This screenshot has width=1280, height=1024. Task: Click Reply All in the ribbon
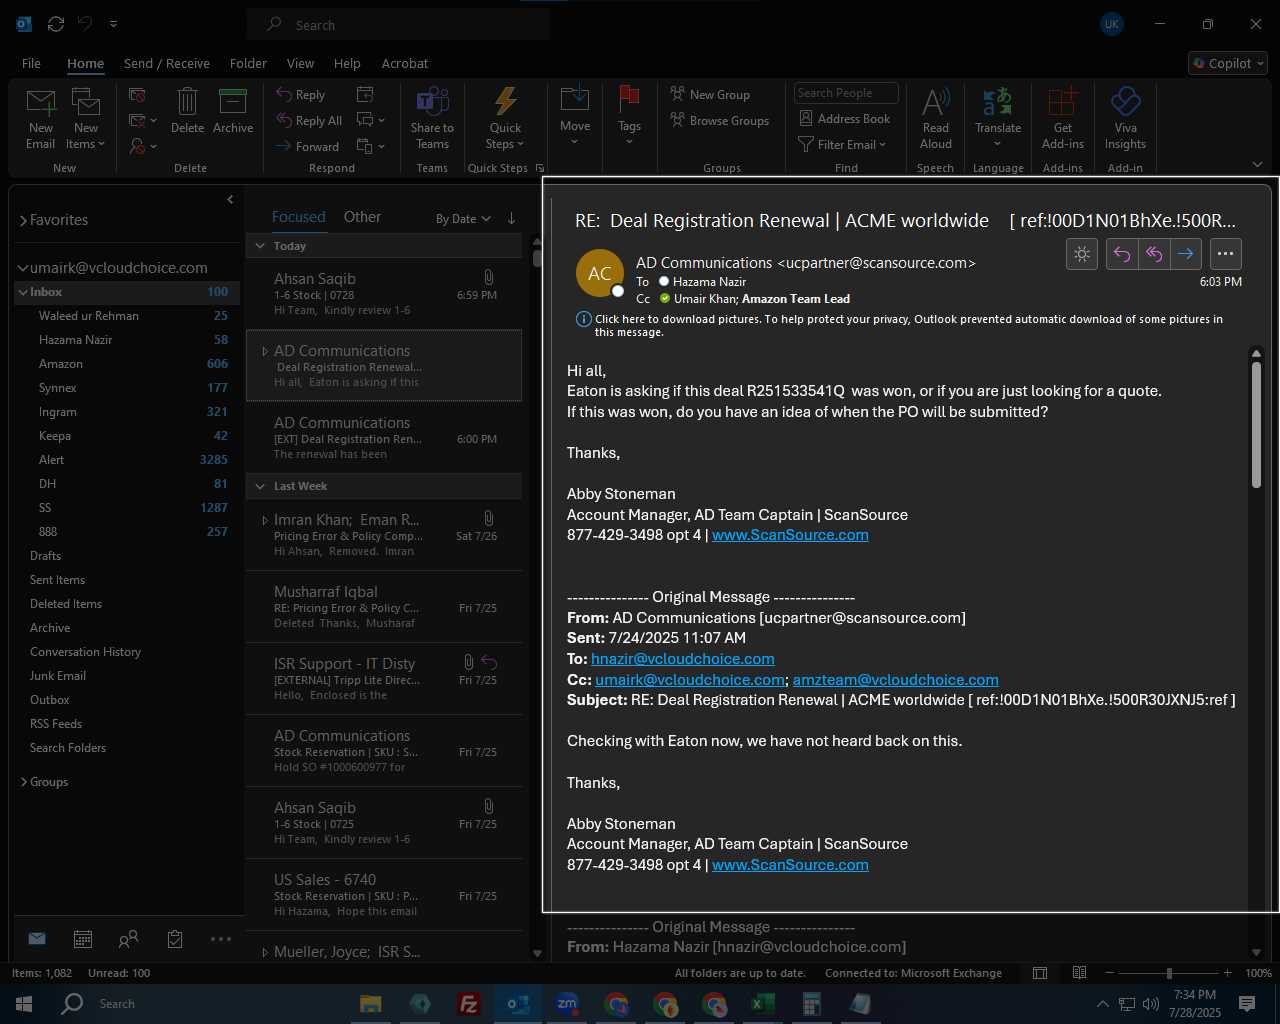310,120
